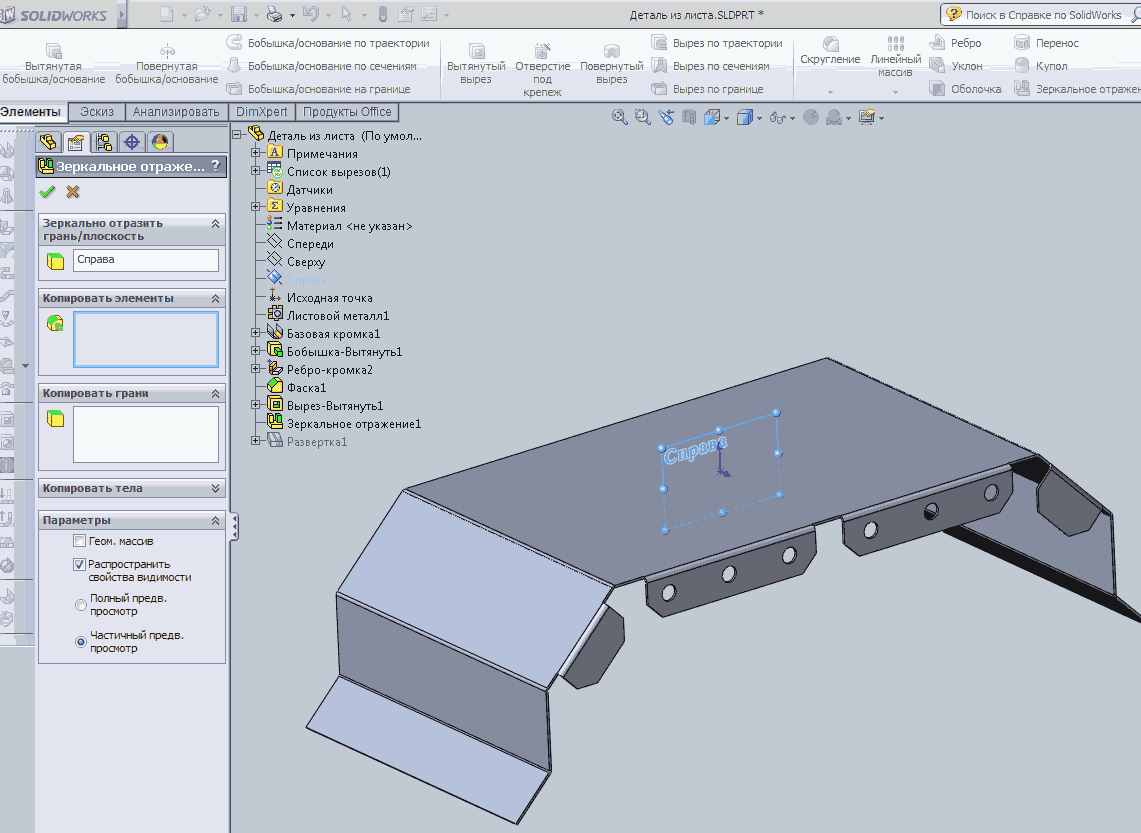Click the Копировать элементы selection box

pyautogui.click(x=146, y=340)
